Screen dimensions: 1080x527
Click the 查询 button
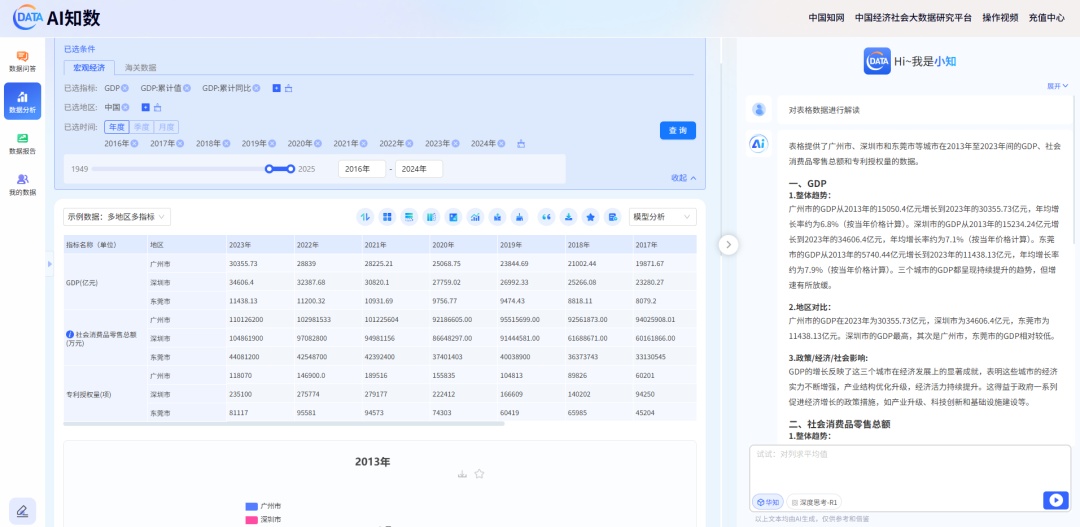point(677,130)
